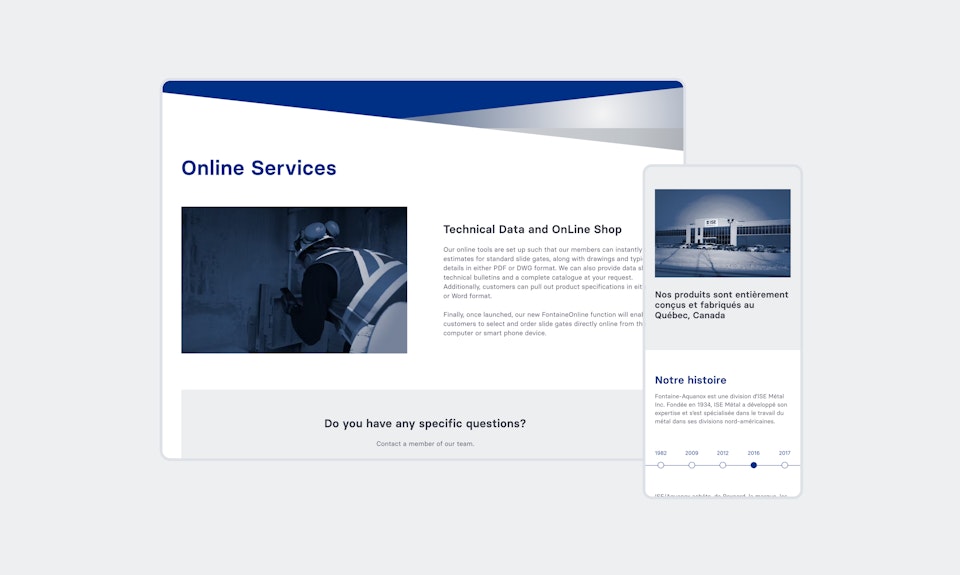This screenshot has width=960, height=575.
Task: Click the 2017 year label
Action: [x=785, y=453]
